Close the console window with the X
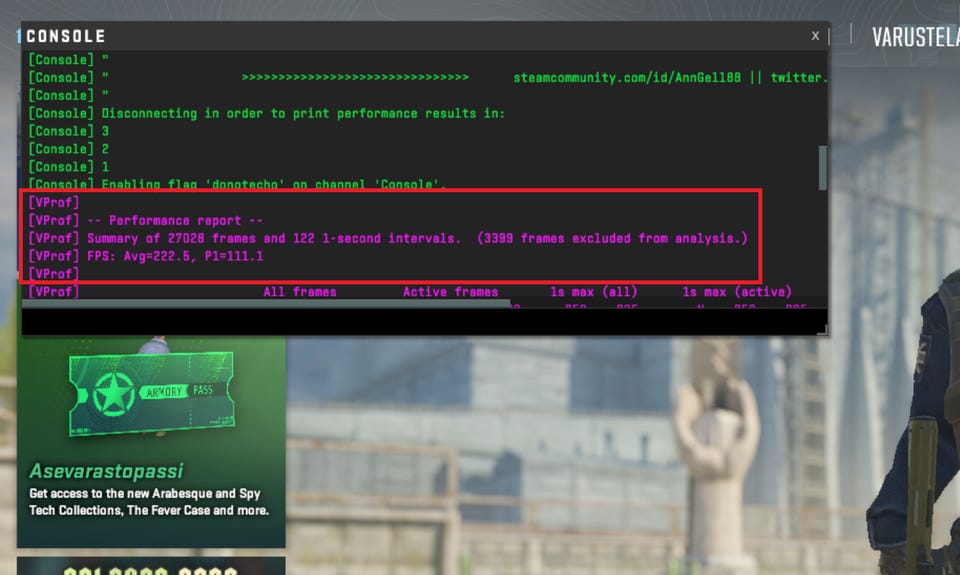960x575 pixels. click(x=815, y=36)
